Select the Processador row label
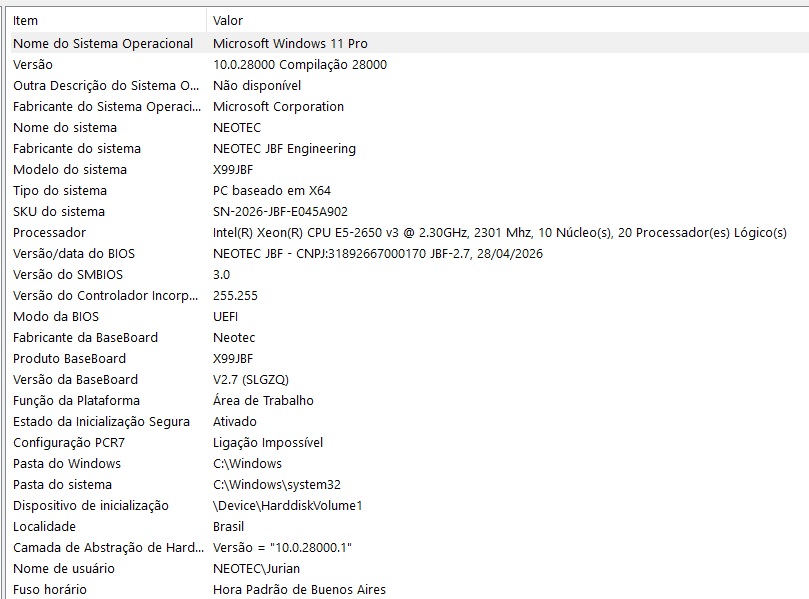809x599 pixels. (x=50, y=233)
